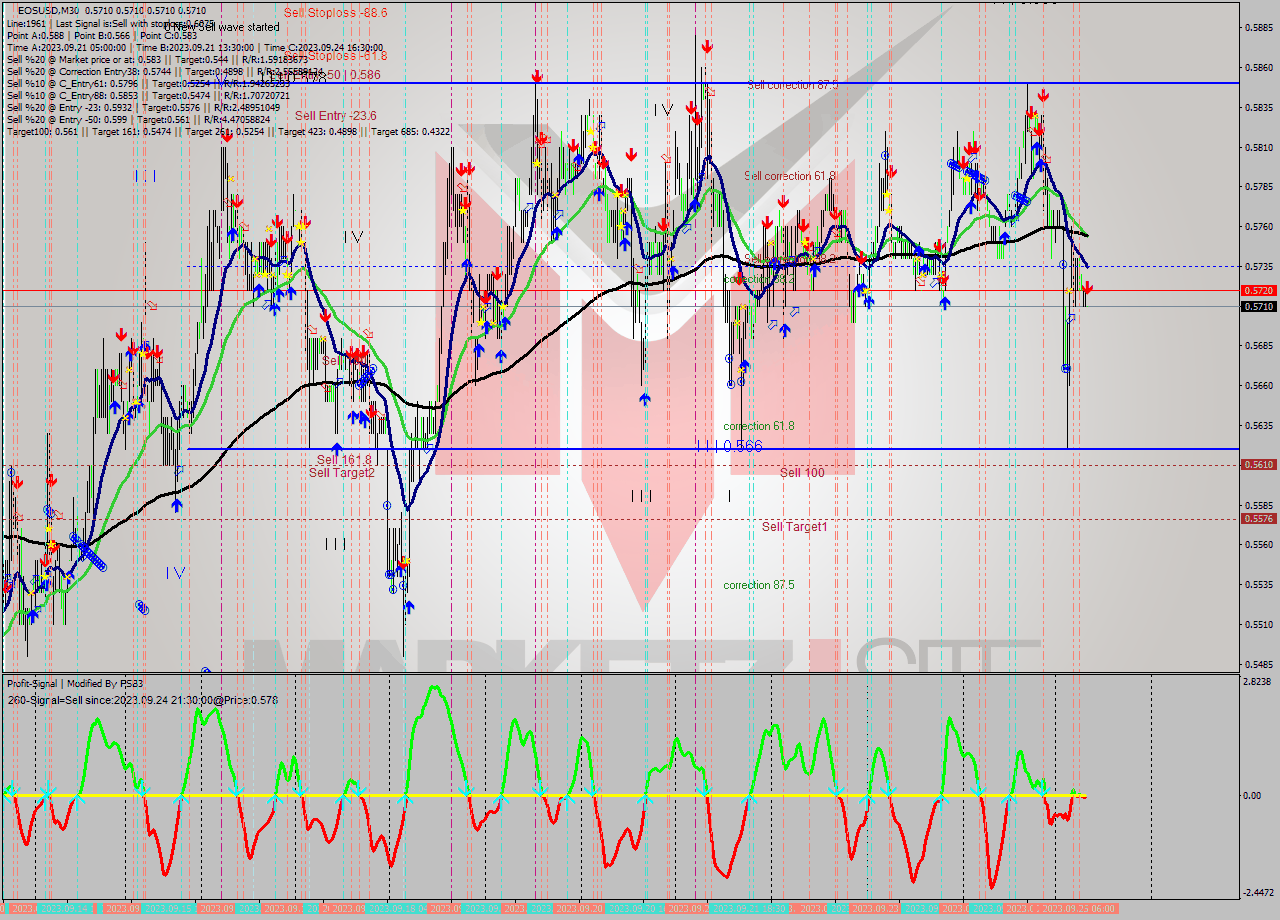Click the -2.4472 indicator scale value
The image size is (1280, 920).
tap(1257, 893)
